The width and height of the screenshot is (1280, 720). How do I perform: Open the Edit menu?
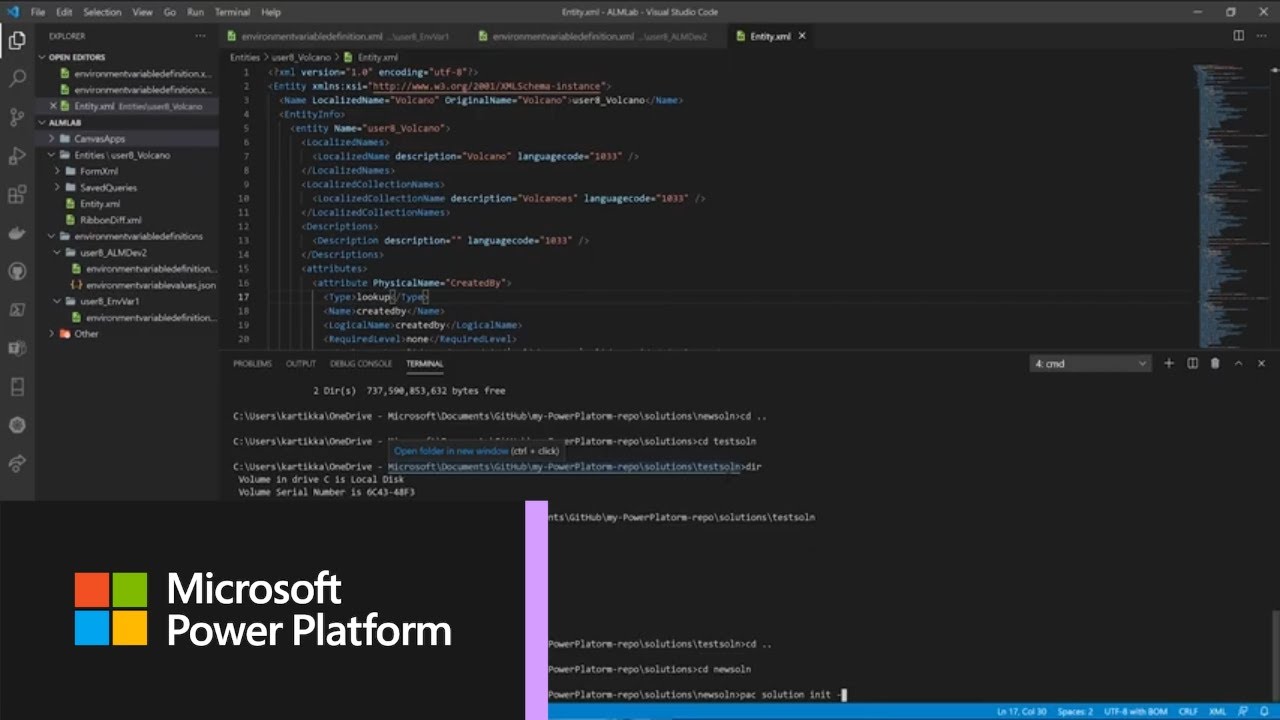click(64, 12)
